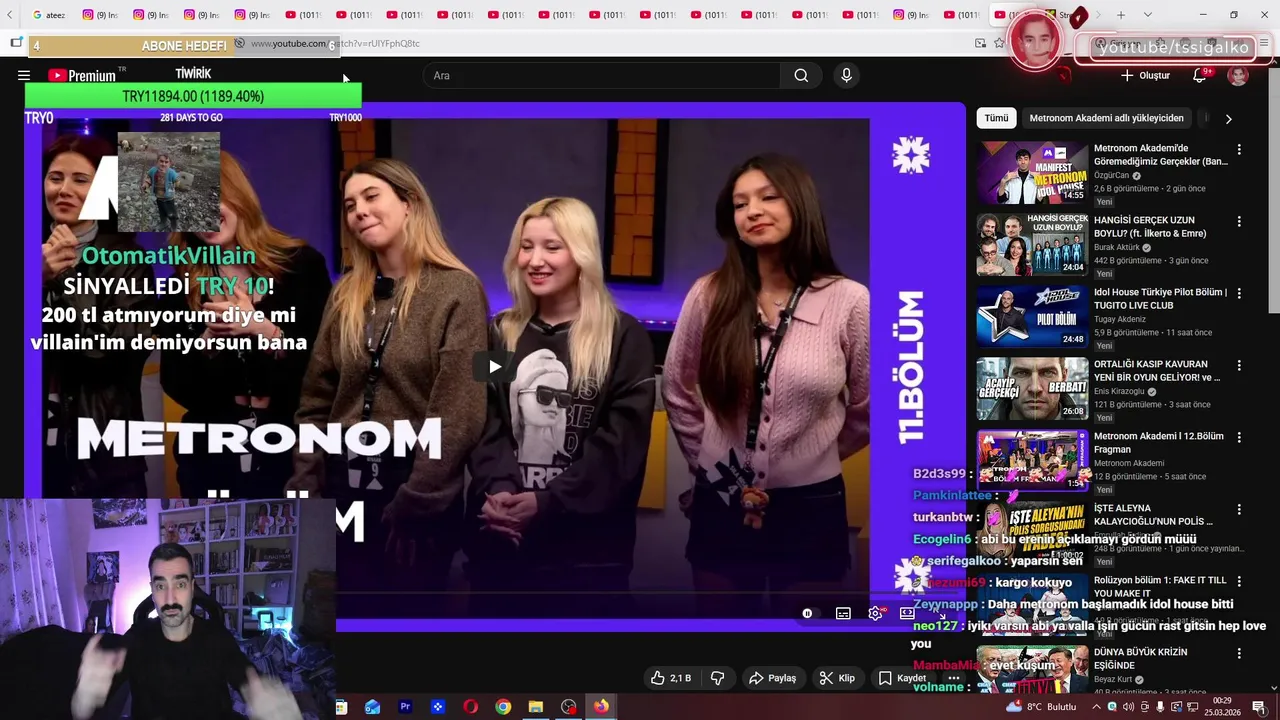
Task: Click the picture-in-picture icon in address bar
Action: click(981, 43)
